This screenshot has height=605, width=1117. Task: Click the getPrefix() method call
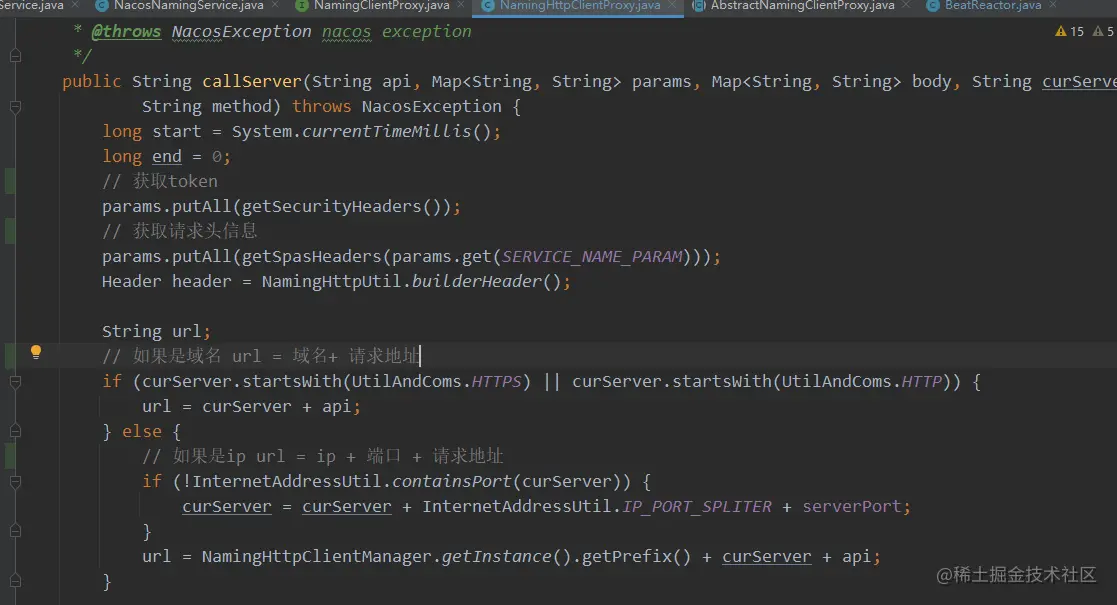click(x=636, y=556)
